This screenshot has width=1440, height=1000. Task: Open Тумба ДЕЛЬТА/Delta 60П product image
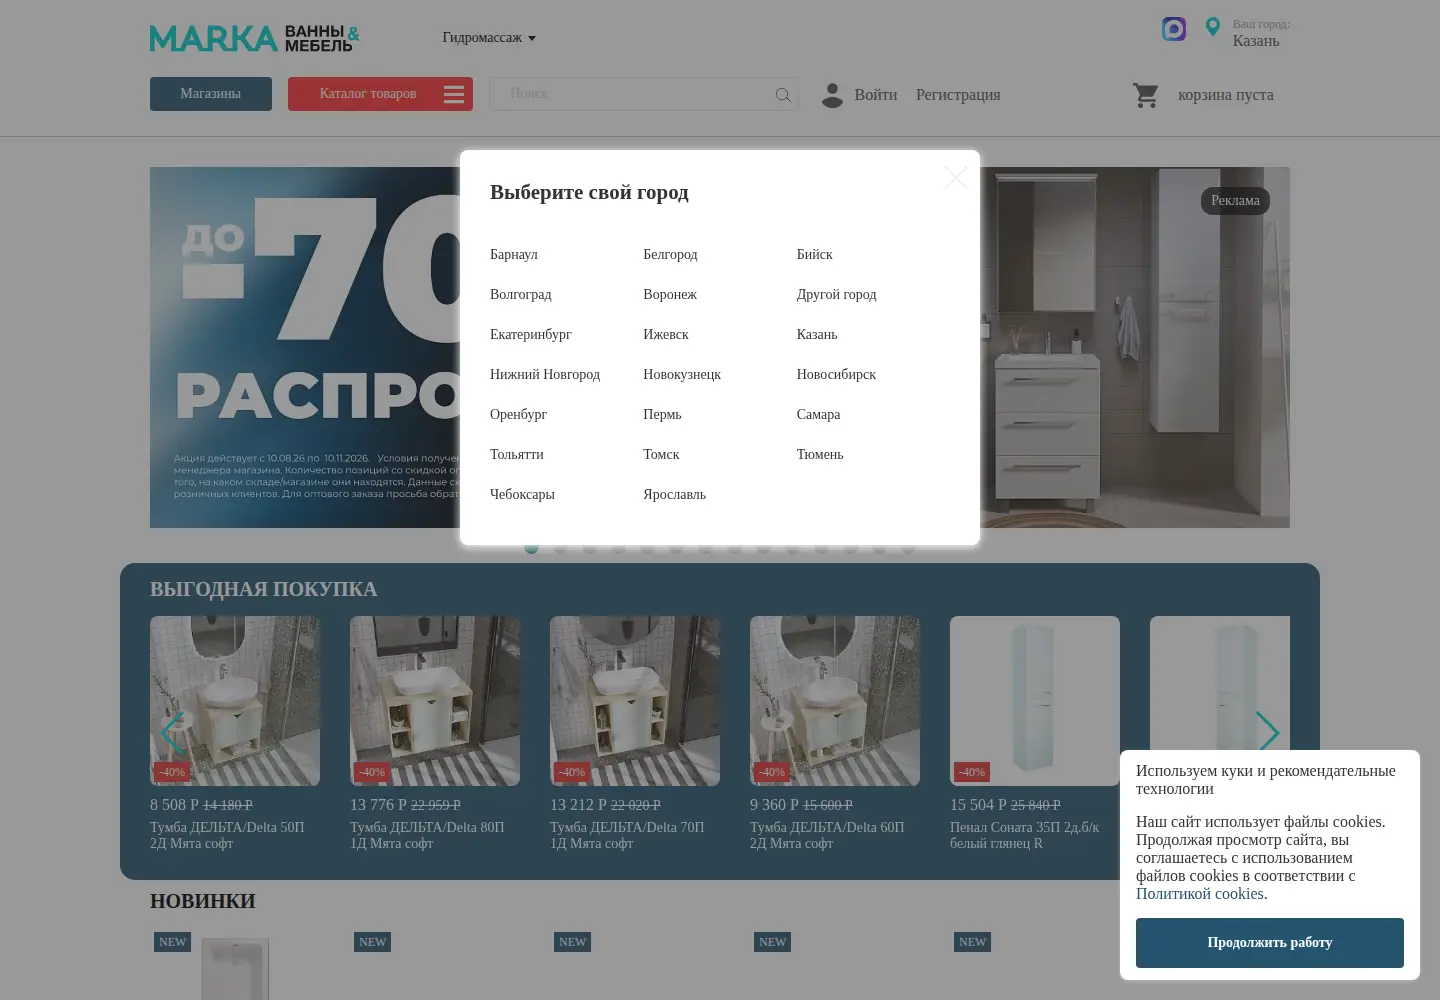(835, 701)
